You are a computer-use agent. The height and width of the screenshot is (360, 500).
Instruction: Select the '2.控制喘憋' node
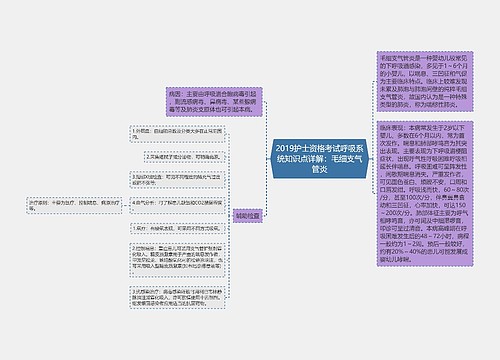pos(177,260)
